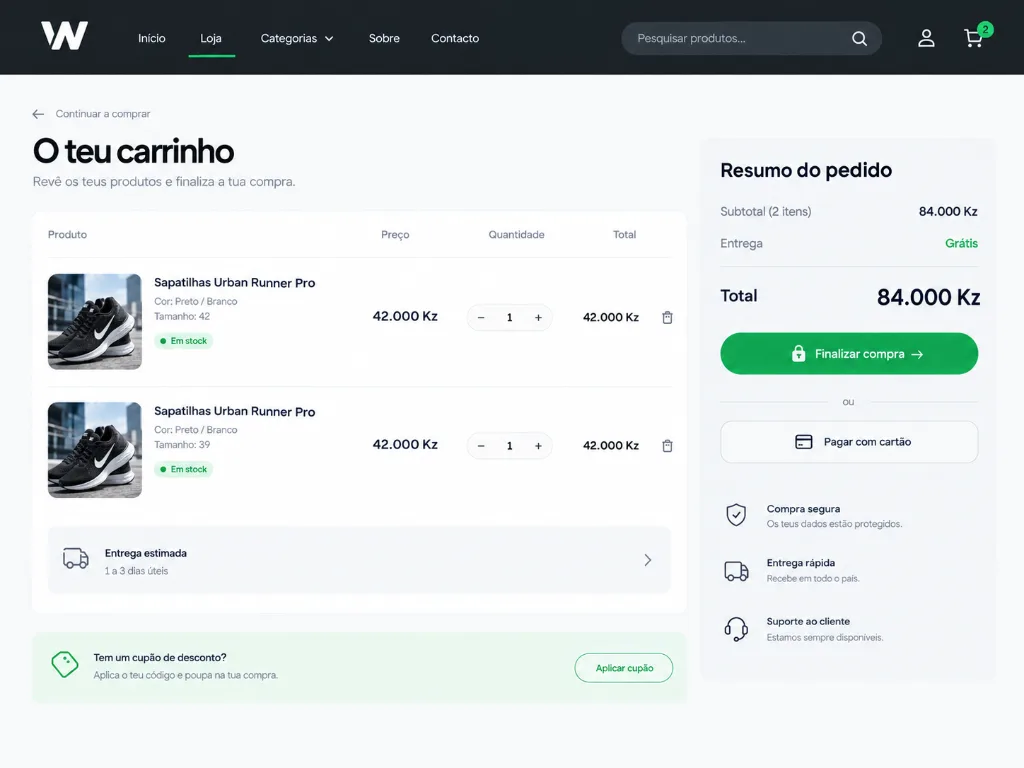
Task: Click the Preço column header
Action: (395, 235)
